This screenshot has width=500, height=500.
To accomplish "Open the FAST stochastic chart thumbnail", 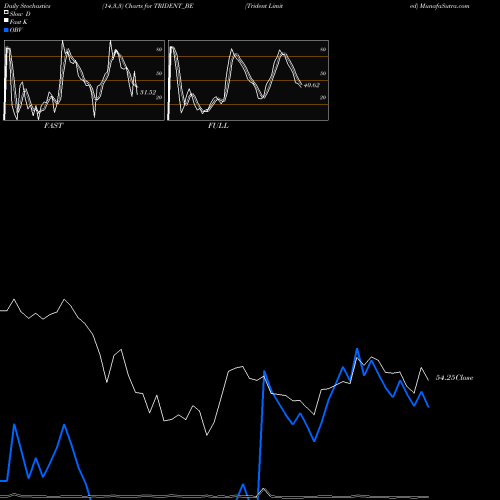I will tap(84, 80).
